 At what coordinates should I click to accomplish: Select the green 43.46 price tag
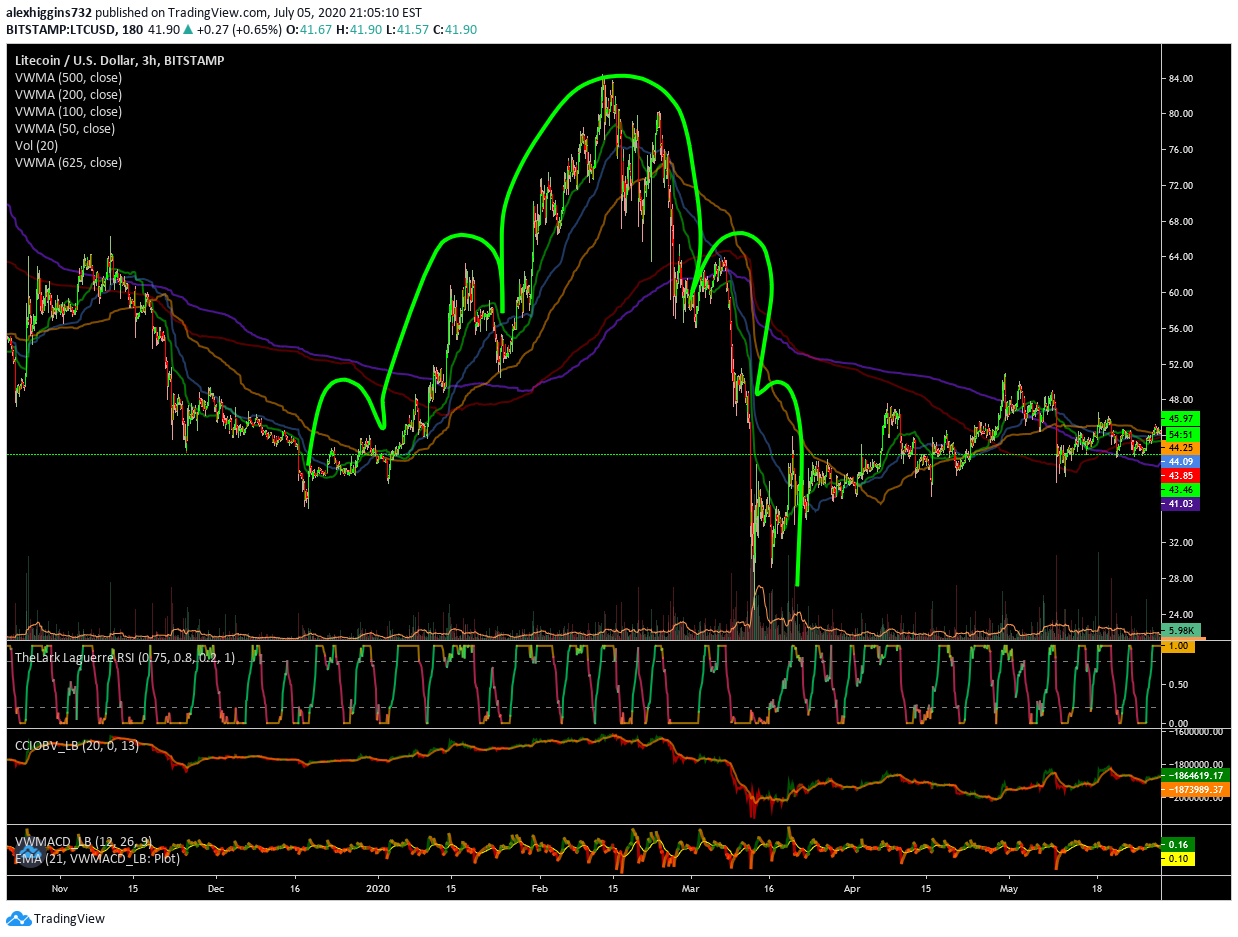[x=1180, y=491]
